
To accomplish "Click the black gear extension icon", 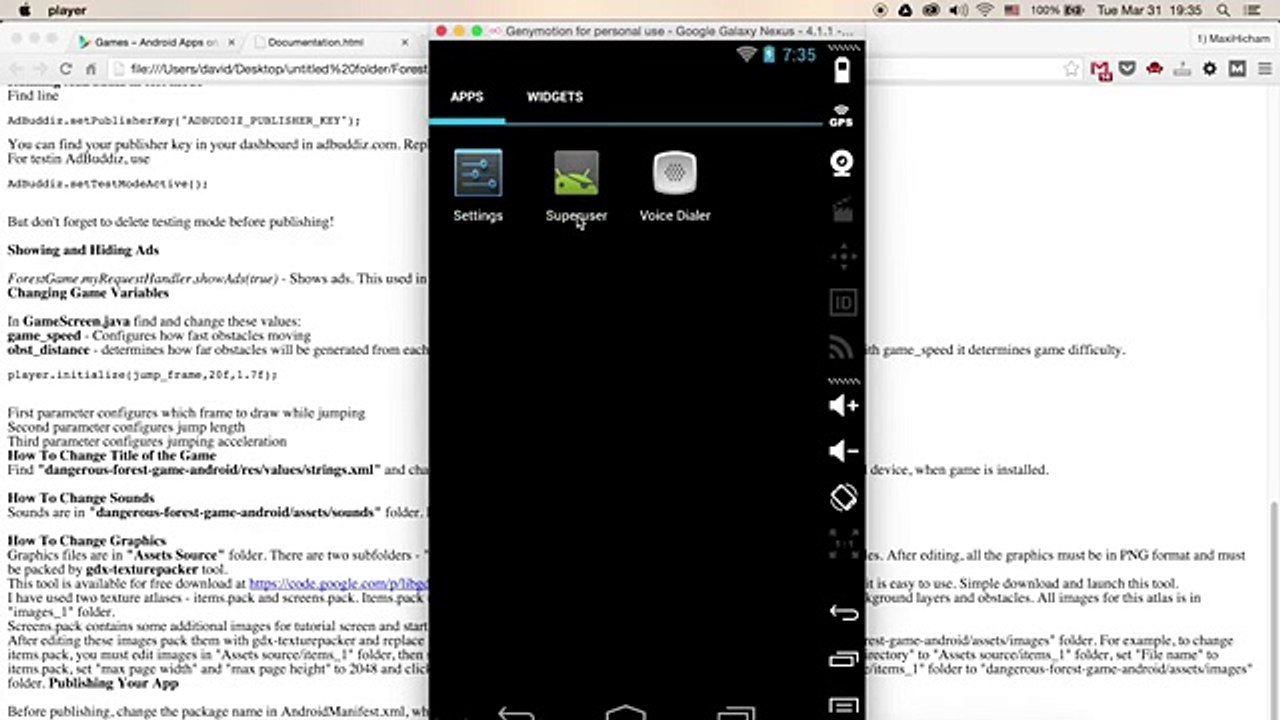I will point(1210,69).
